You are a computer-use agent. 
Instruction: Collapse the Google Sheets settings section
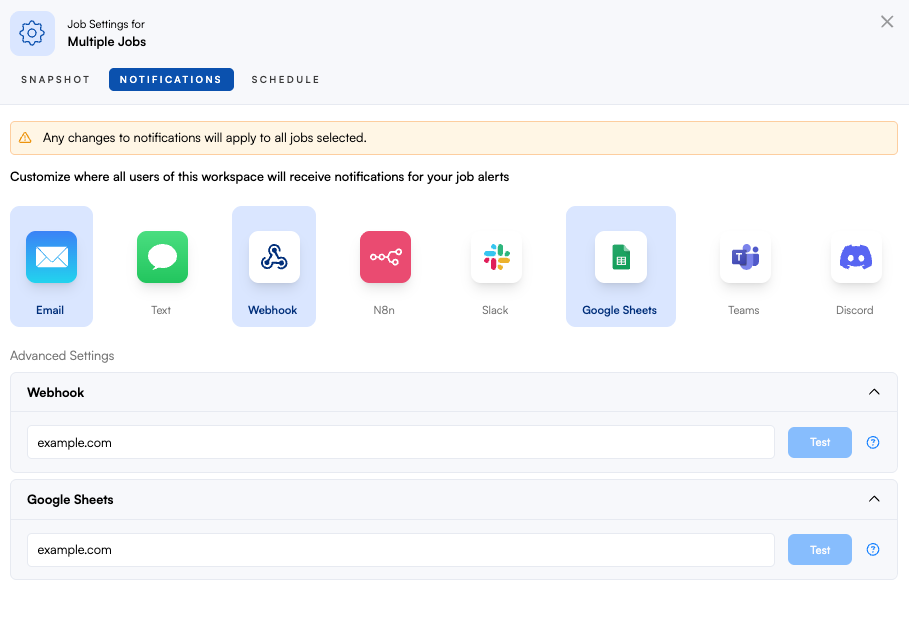tap(874, 499)
